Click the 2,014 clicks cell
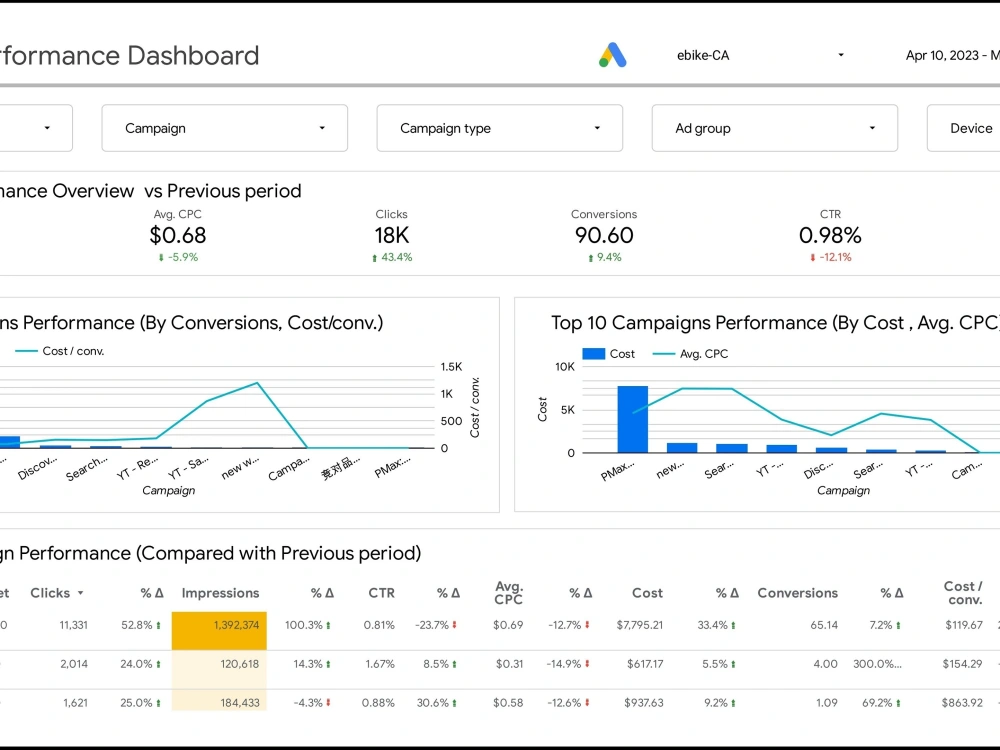1000x750 pixels. [x=74, y=664]
